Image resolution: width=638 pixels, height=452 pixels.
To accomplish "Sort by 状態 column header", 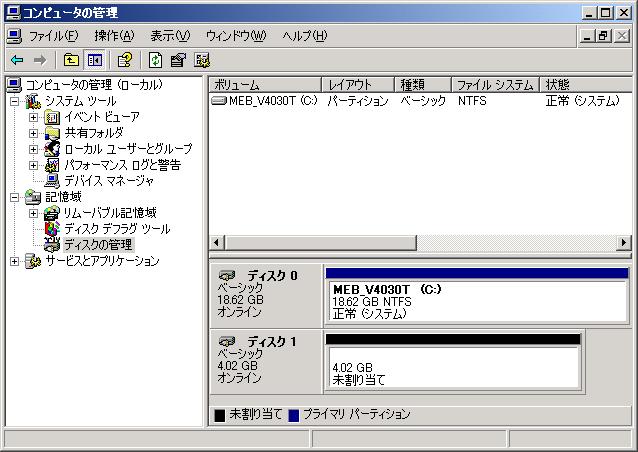I will pyautogui.click(x=586, y=85).
